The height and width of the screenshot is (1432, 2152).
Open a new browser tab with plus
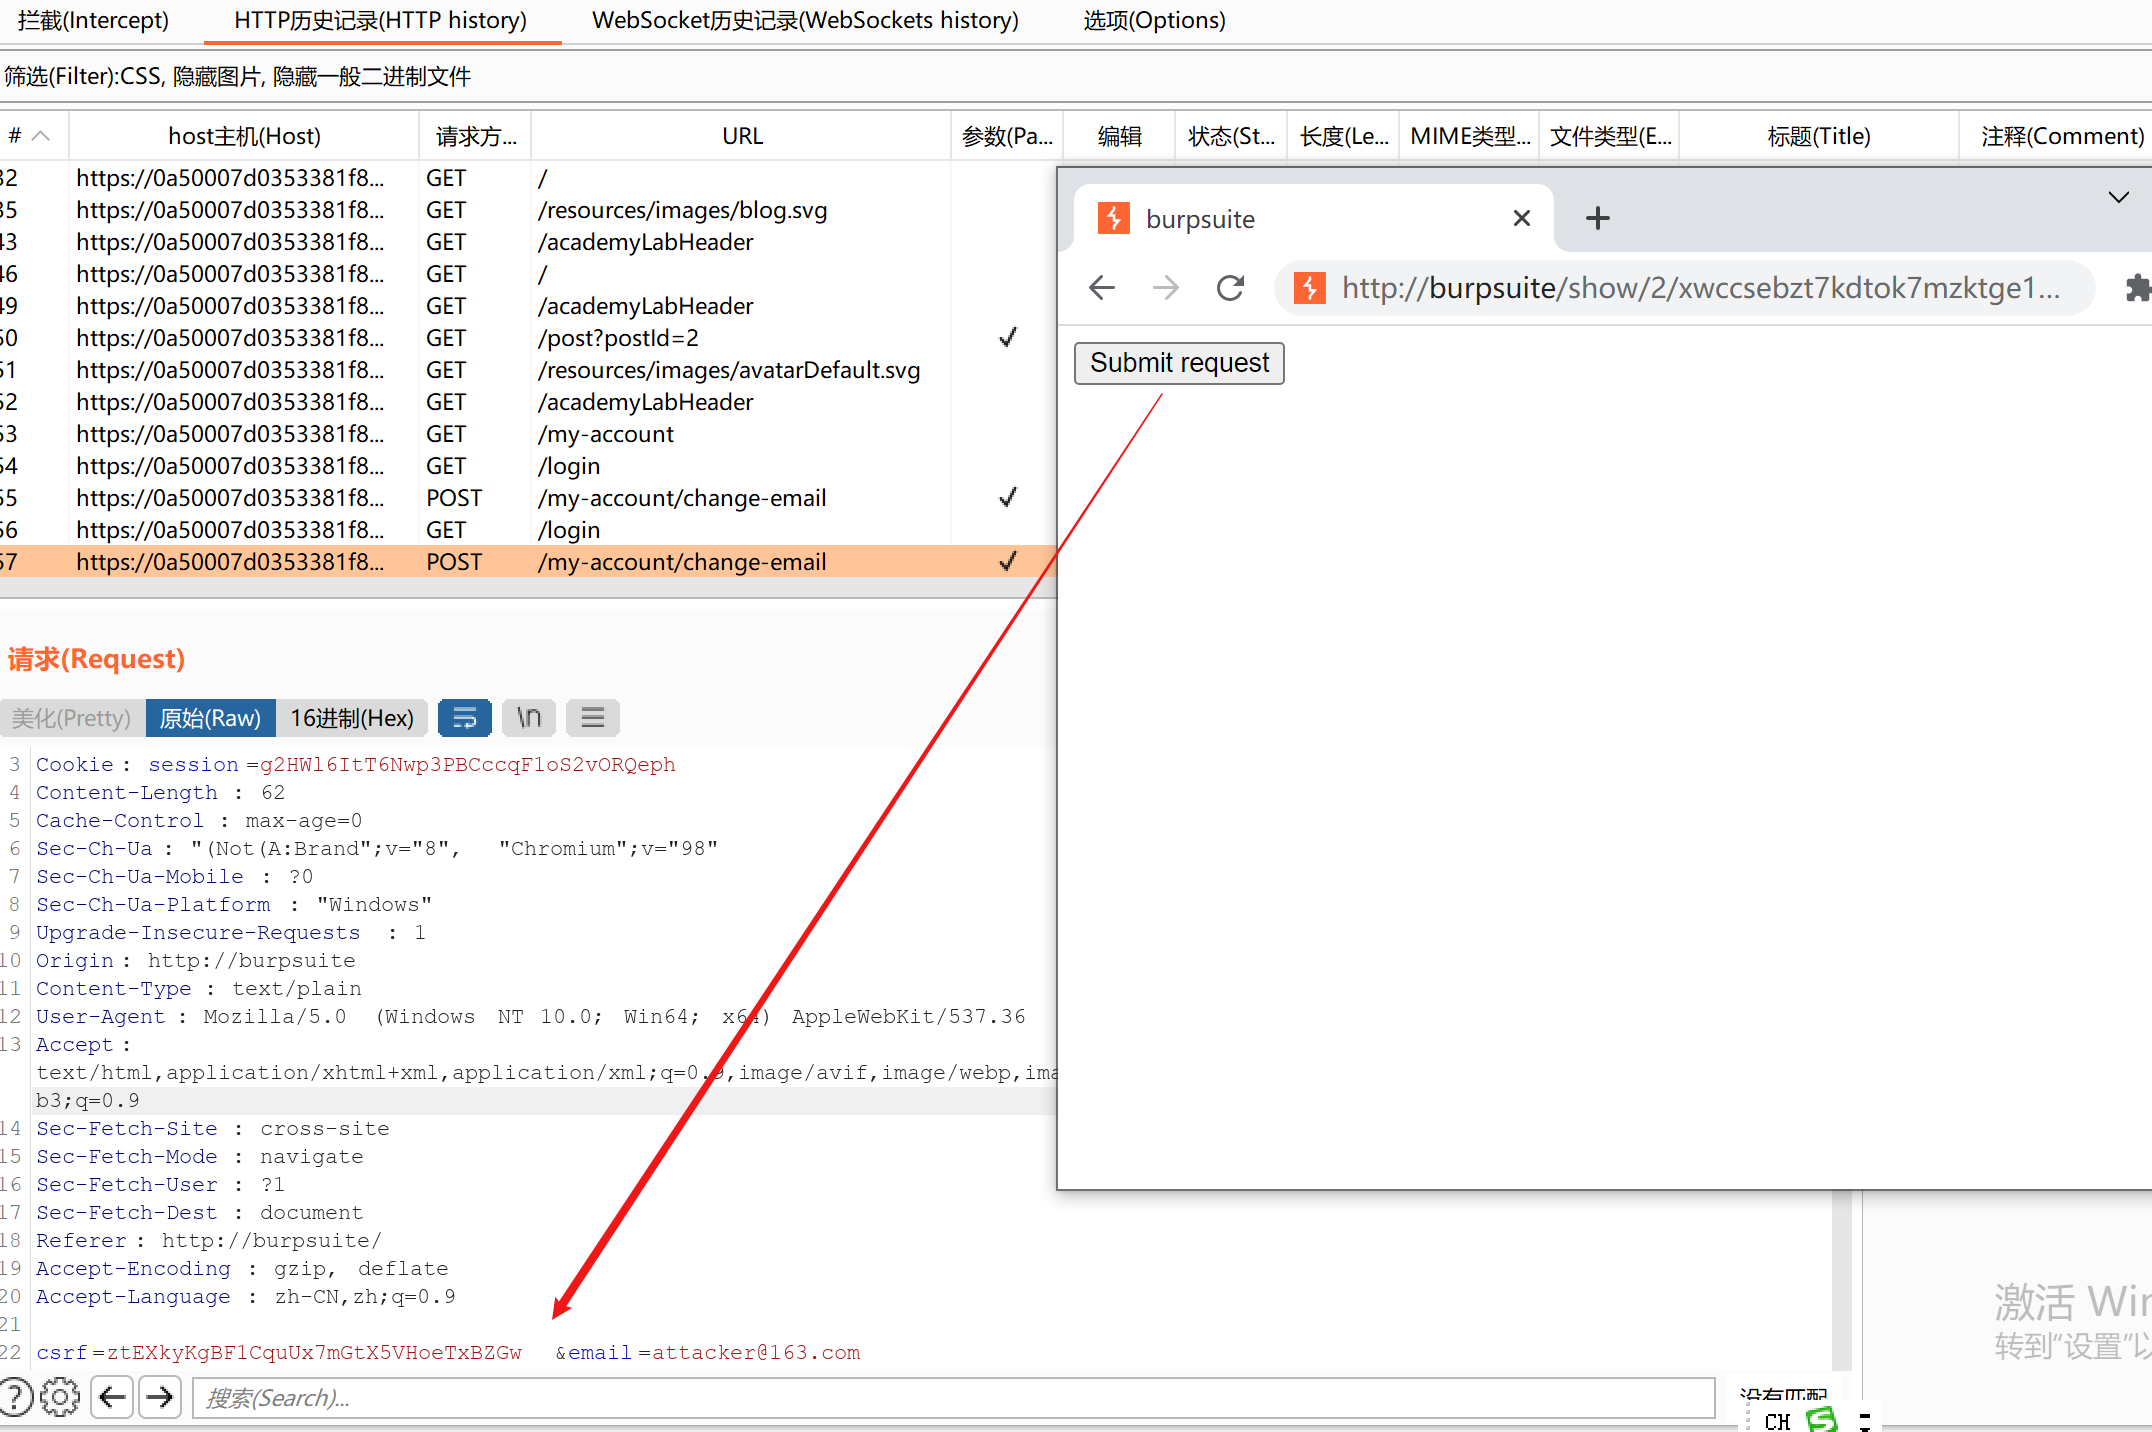point(1597,218)
